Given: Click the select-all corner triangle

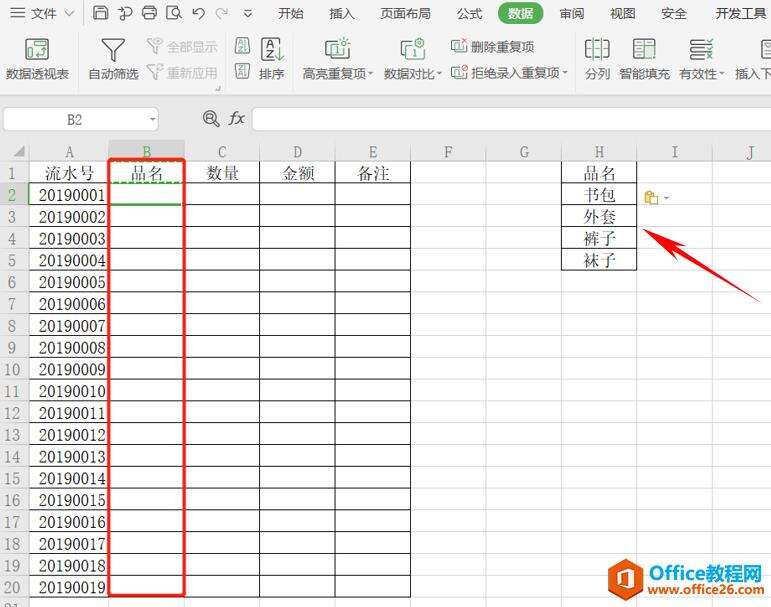Looking at the screenshot, I should click(19, 151).
